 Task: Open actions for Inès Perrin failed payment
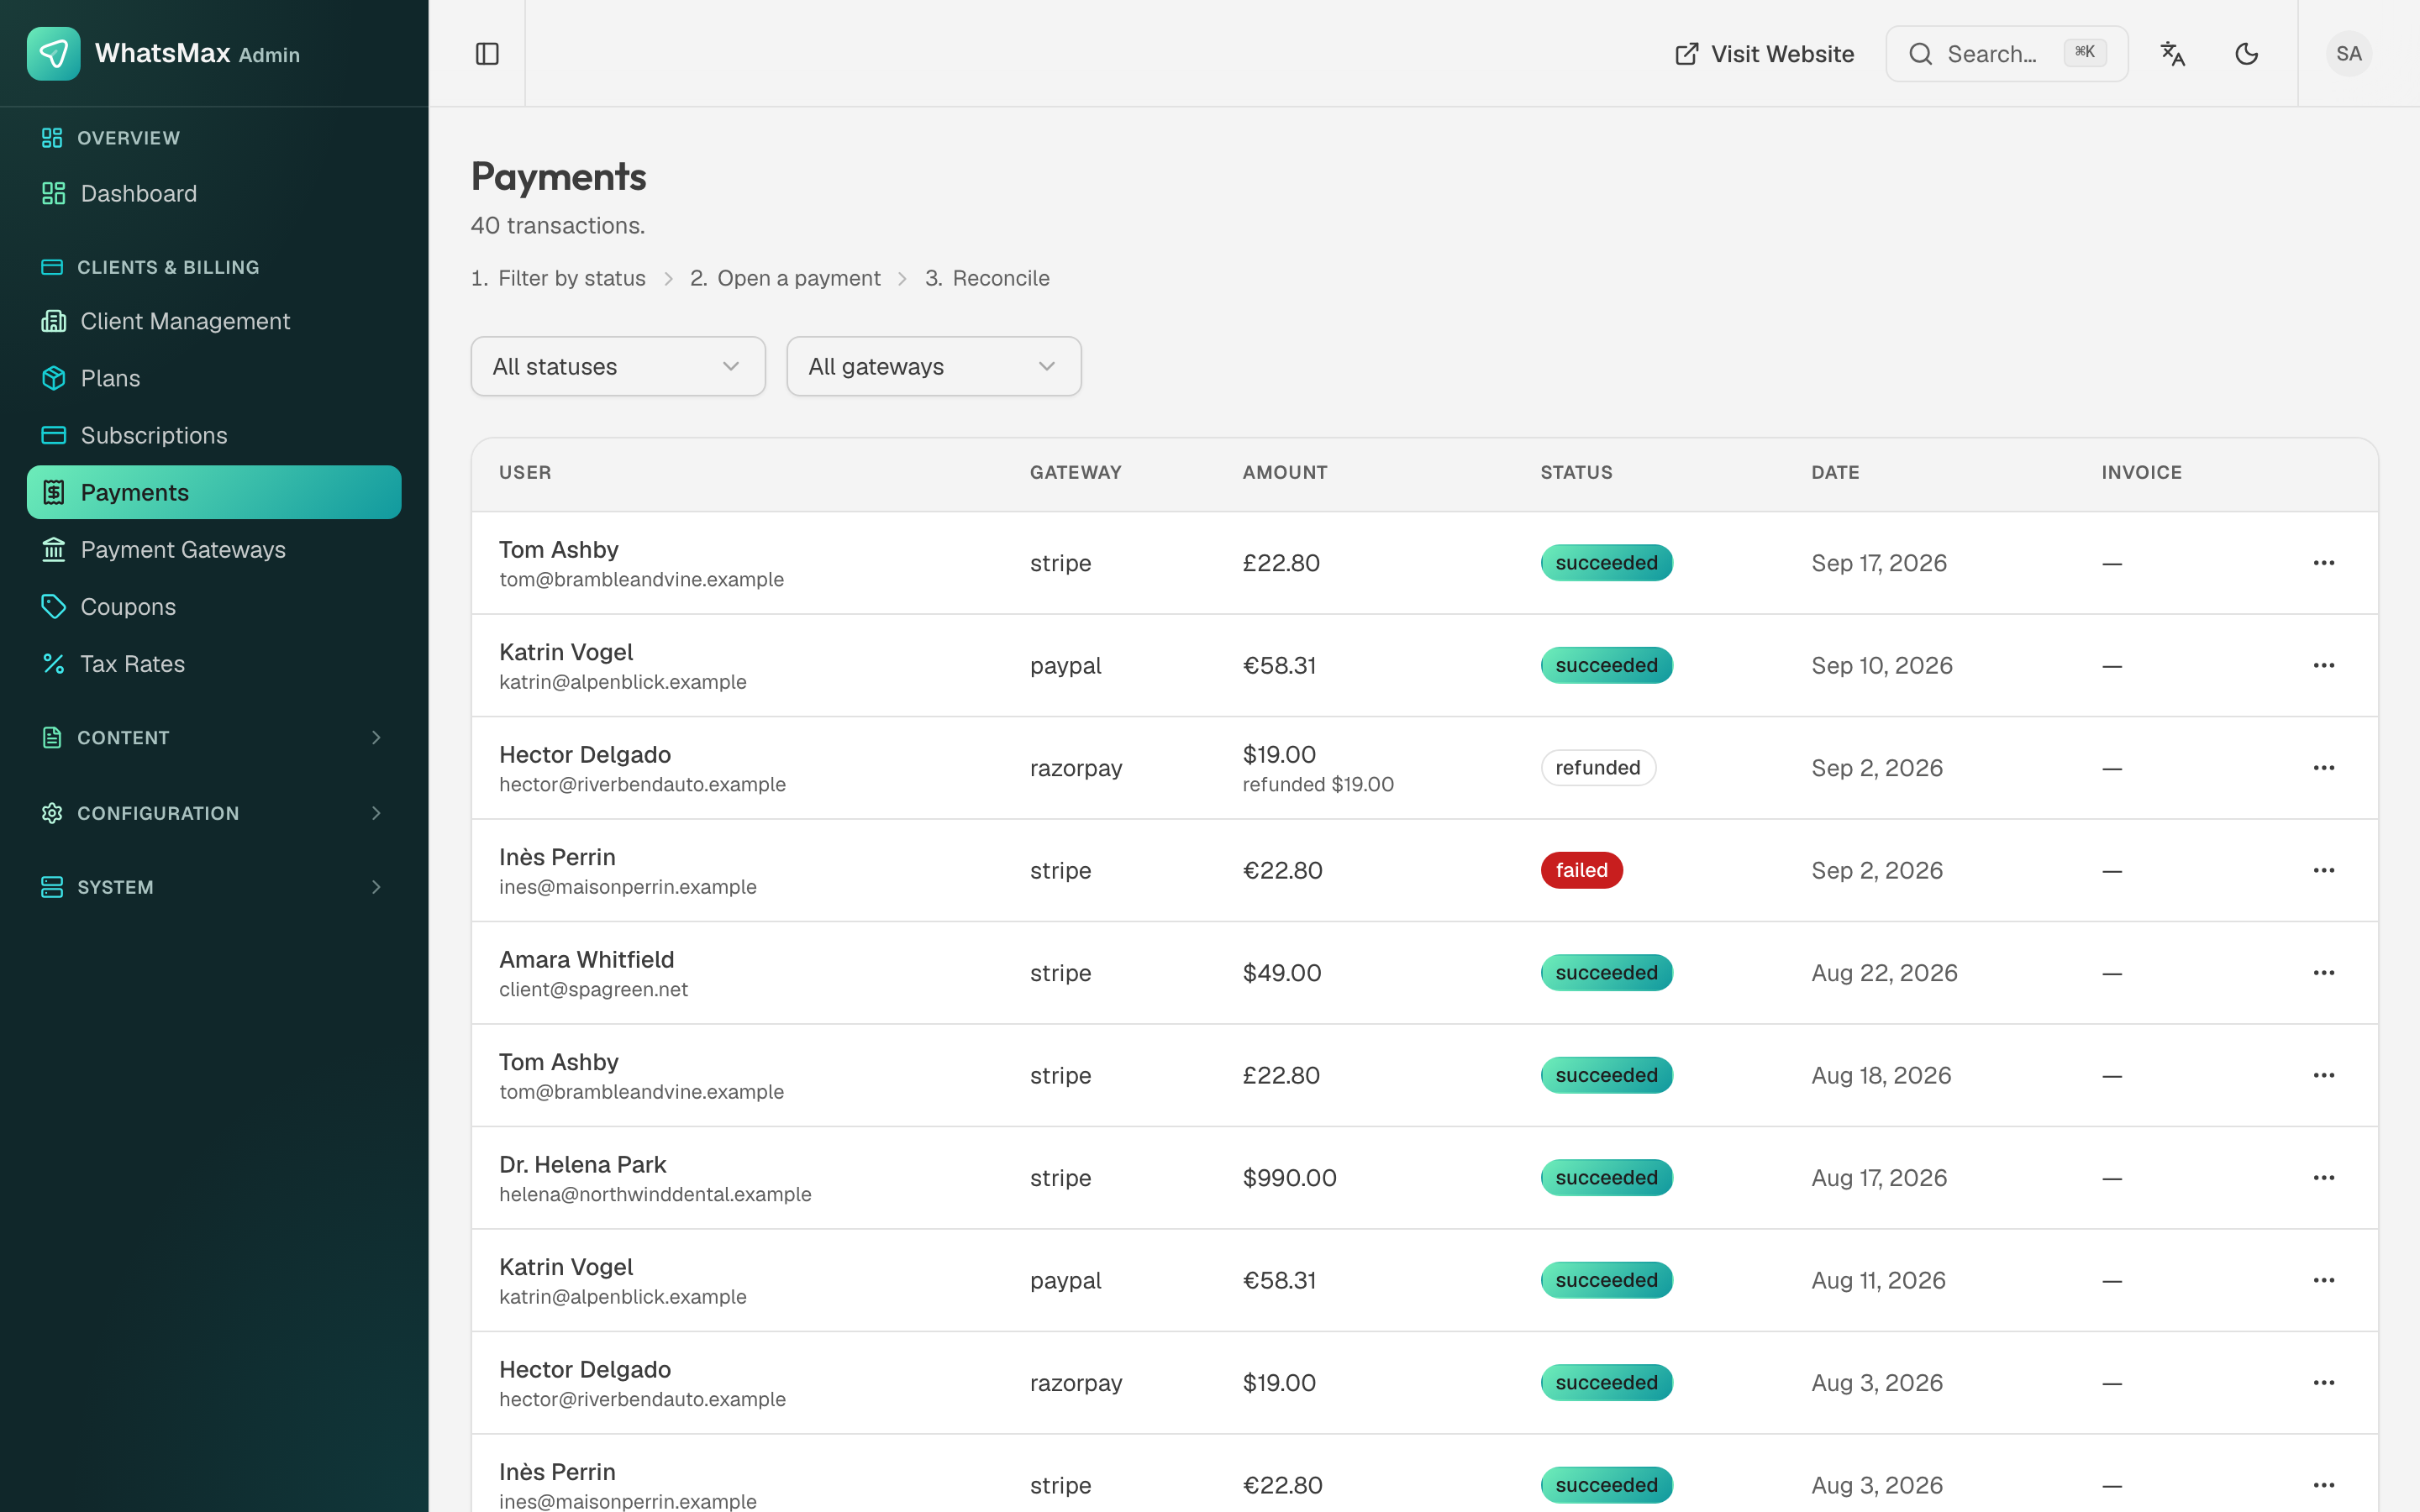pyautogui.click(x=2323, y=870)
